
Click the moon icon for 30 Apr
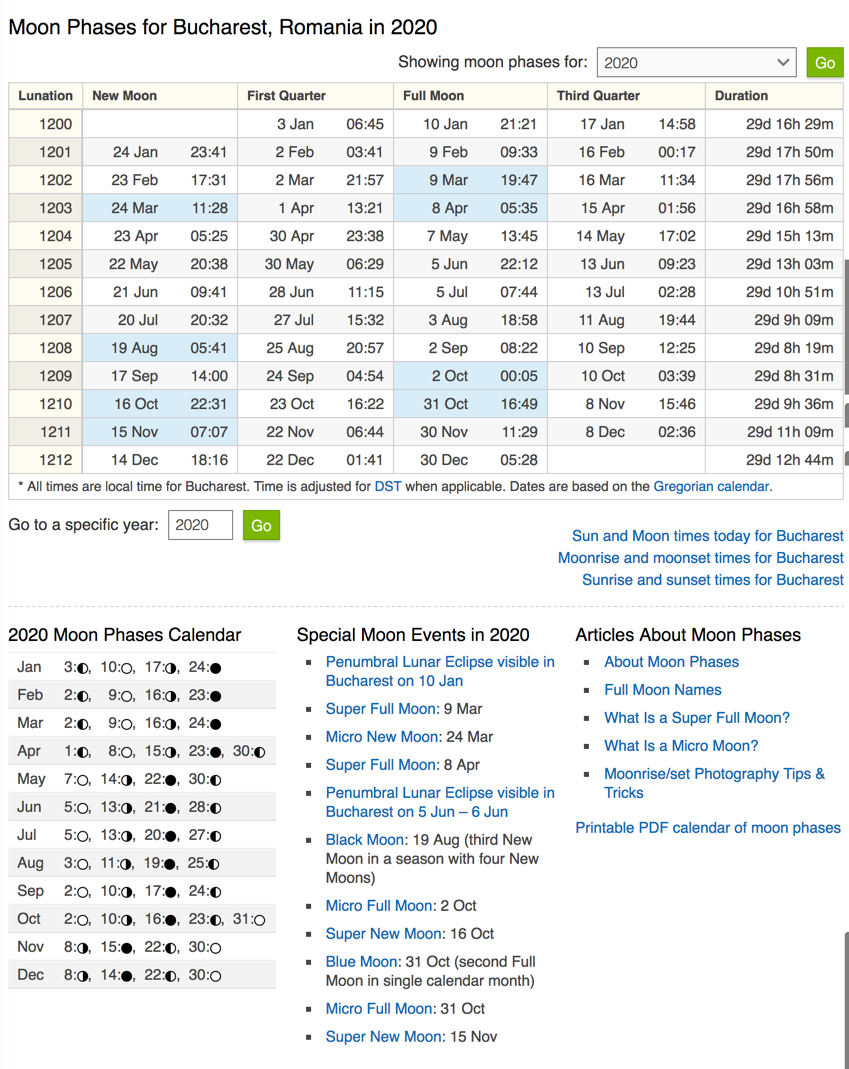[x=260, y=751]
